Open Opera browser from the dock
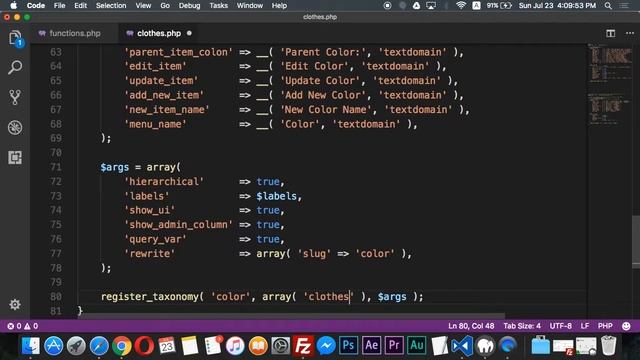The image size is (640, 360). (144, 346)
